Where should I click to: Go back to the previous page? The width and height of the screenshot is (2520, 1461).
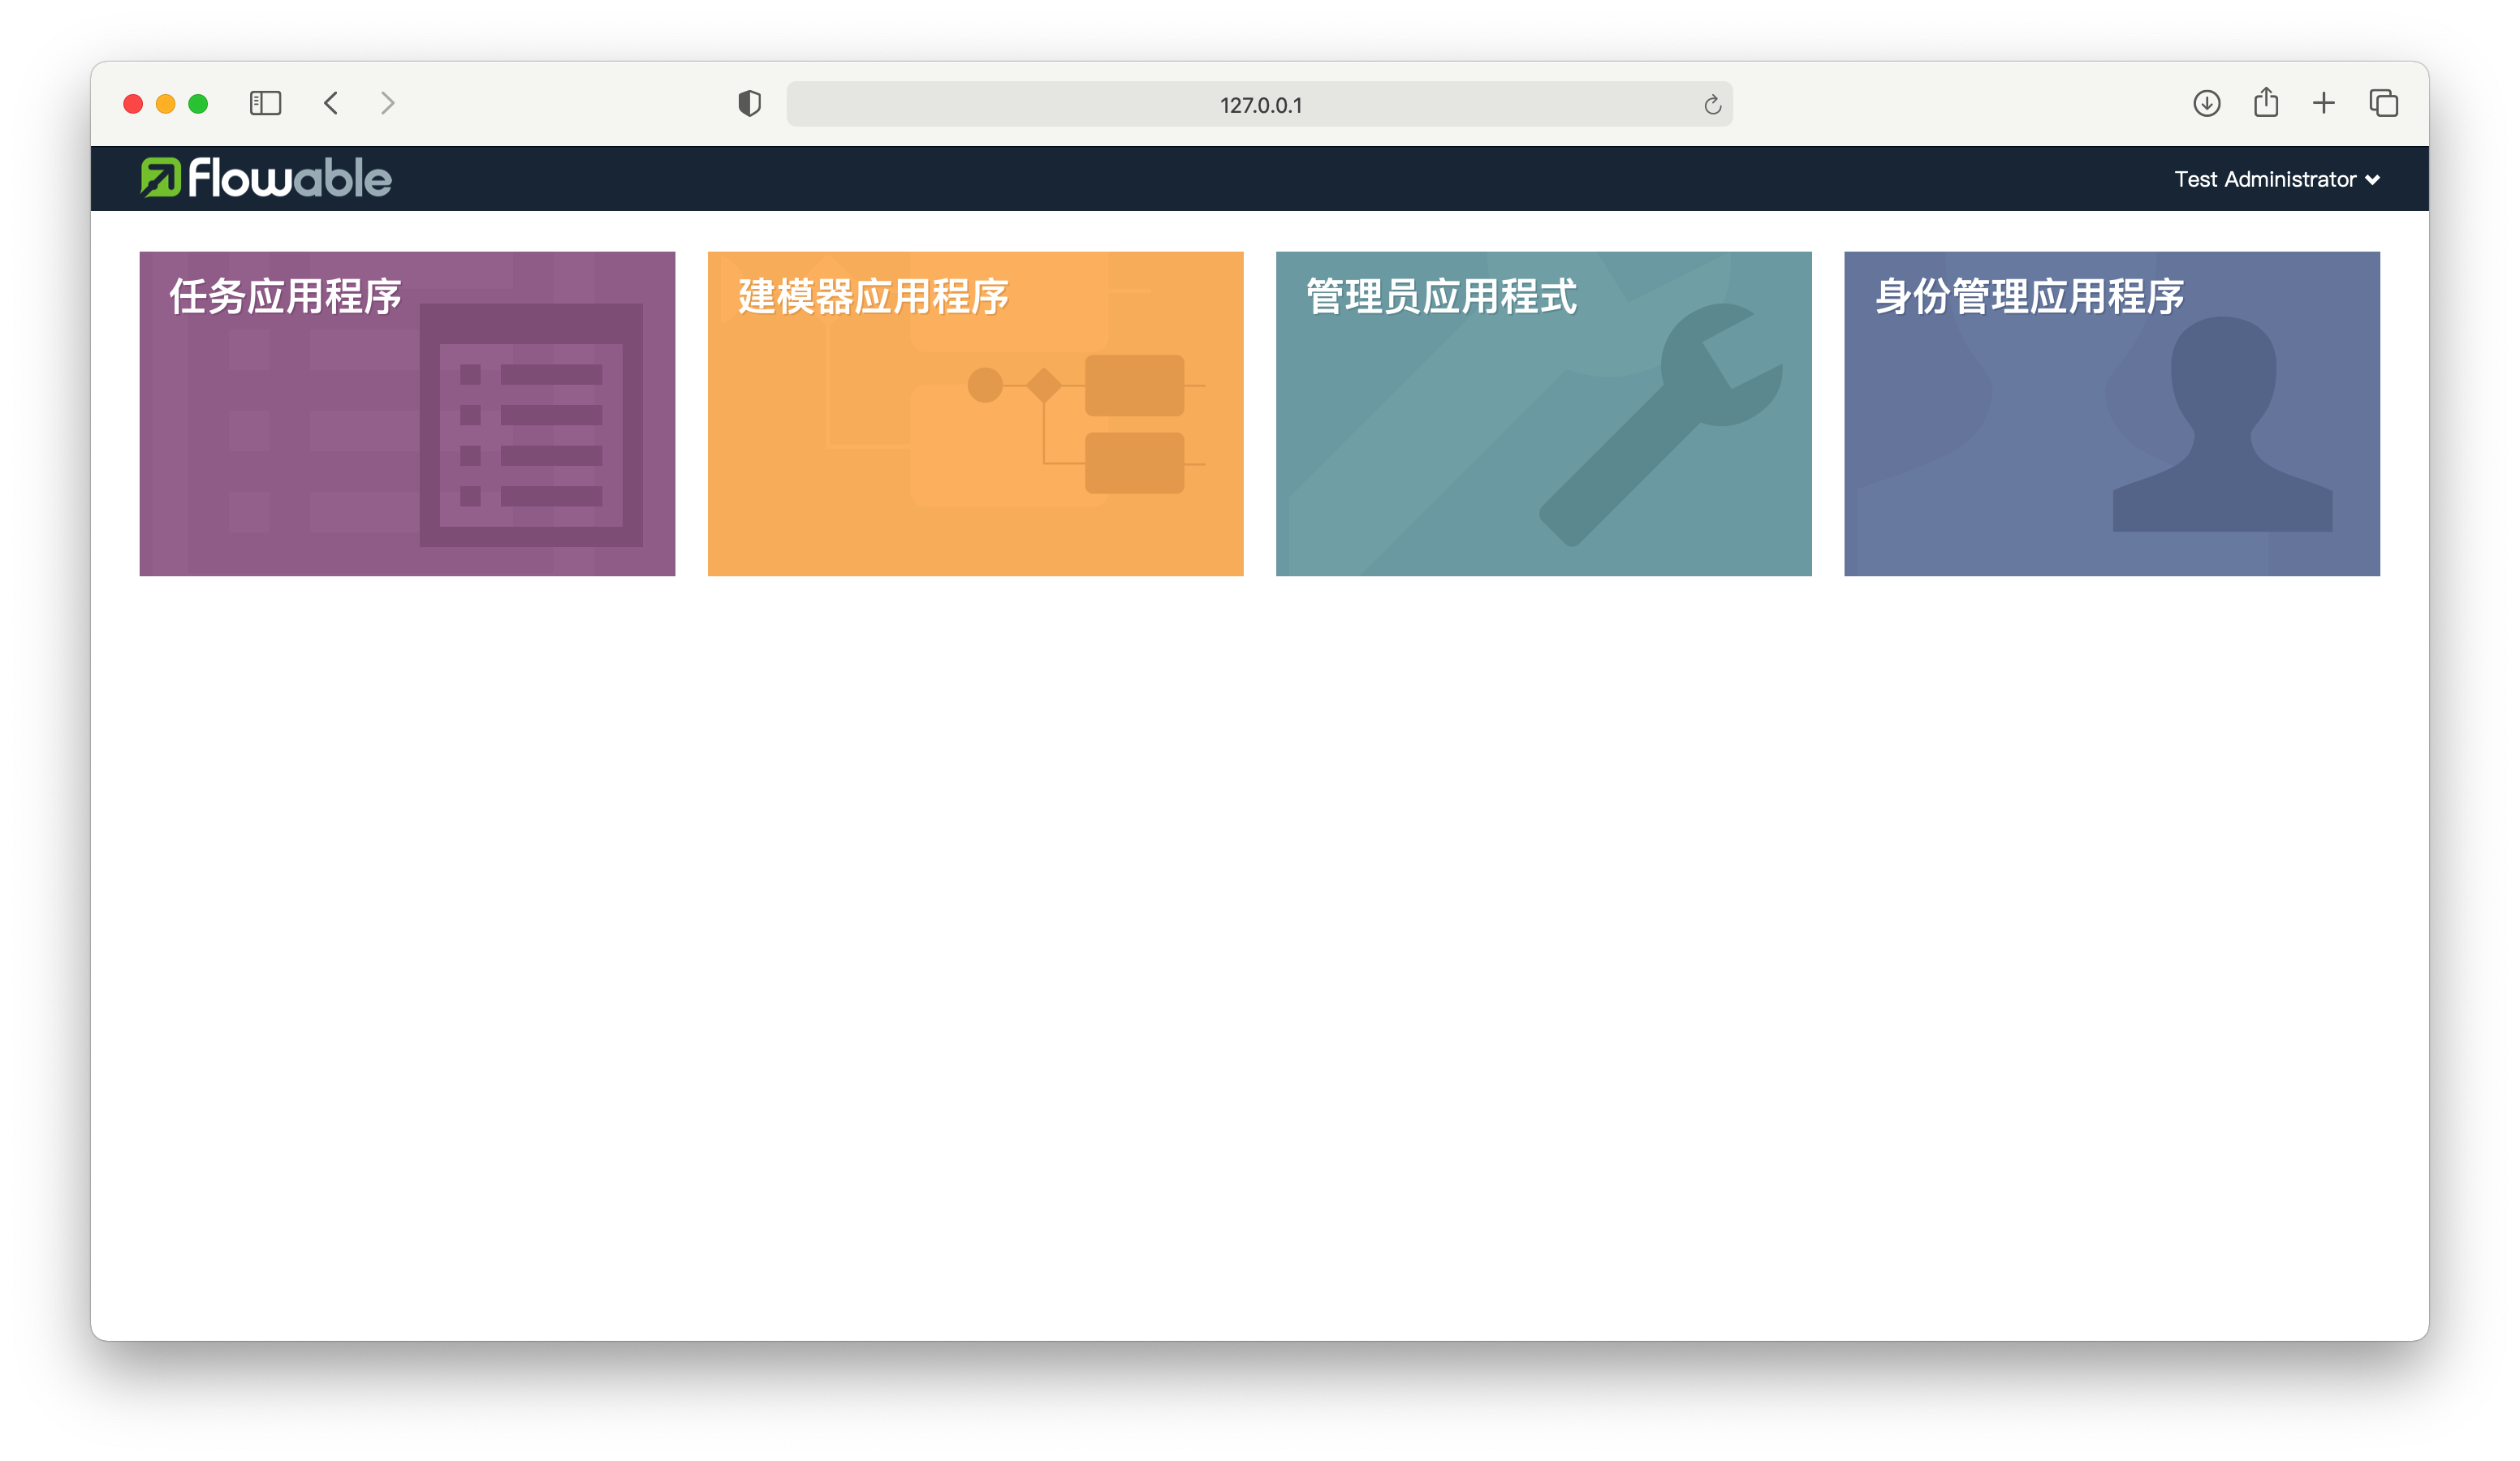click(331, 103)
